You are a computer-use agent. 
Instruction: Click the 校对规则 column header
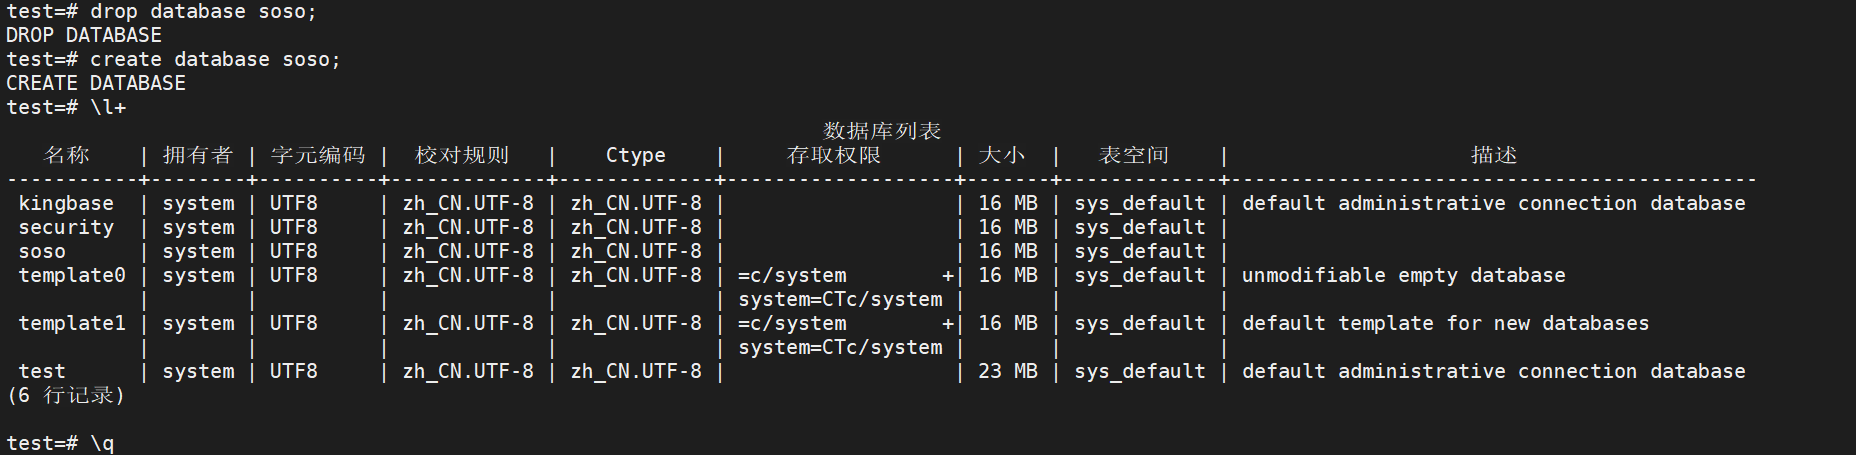tap(462, 155)
